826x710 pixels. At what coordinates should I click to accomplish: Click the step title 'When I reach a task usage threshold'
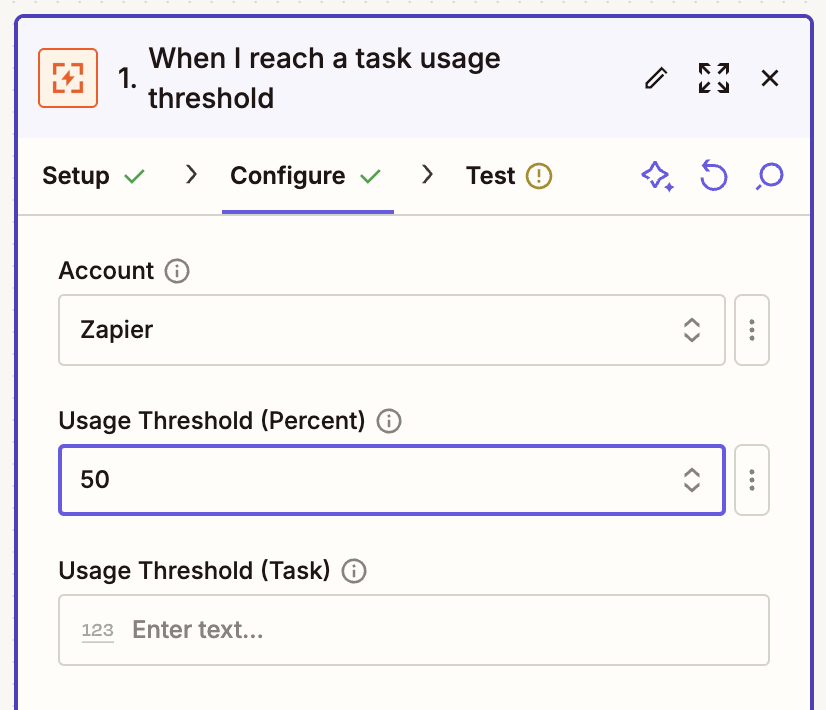(324, 78)
